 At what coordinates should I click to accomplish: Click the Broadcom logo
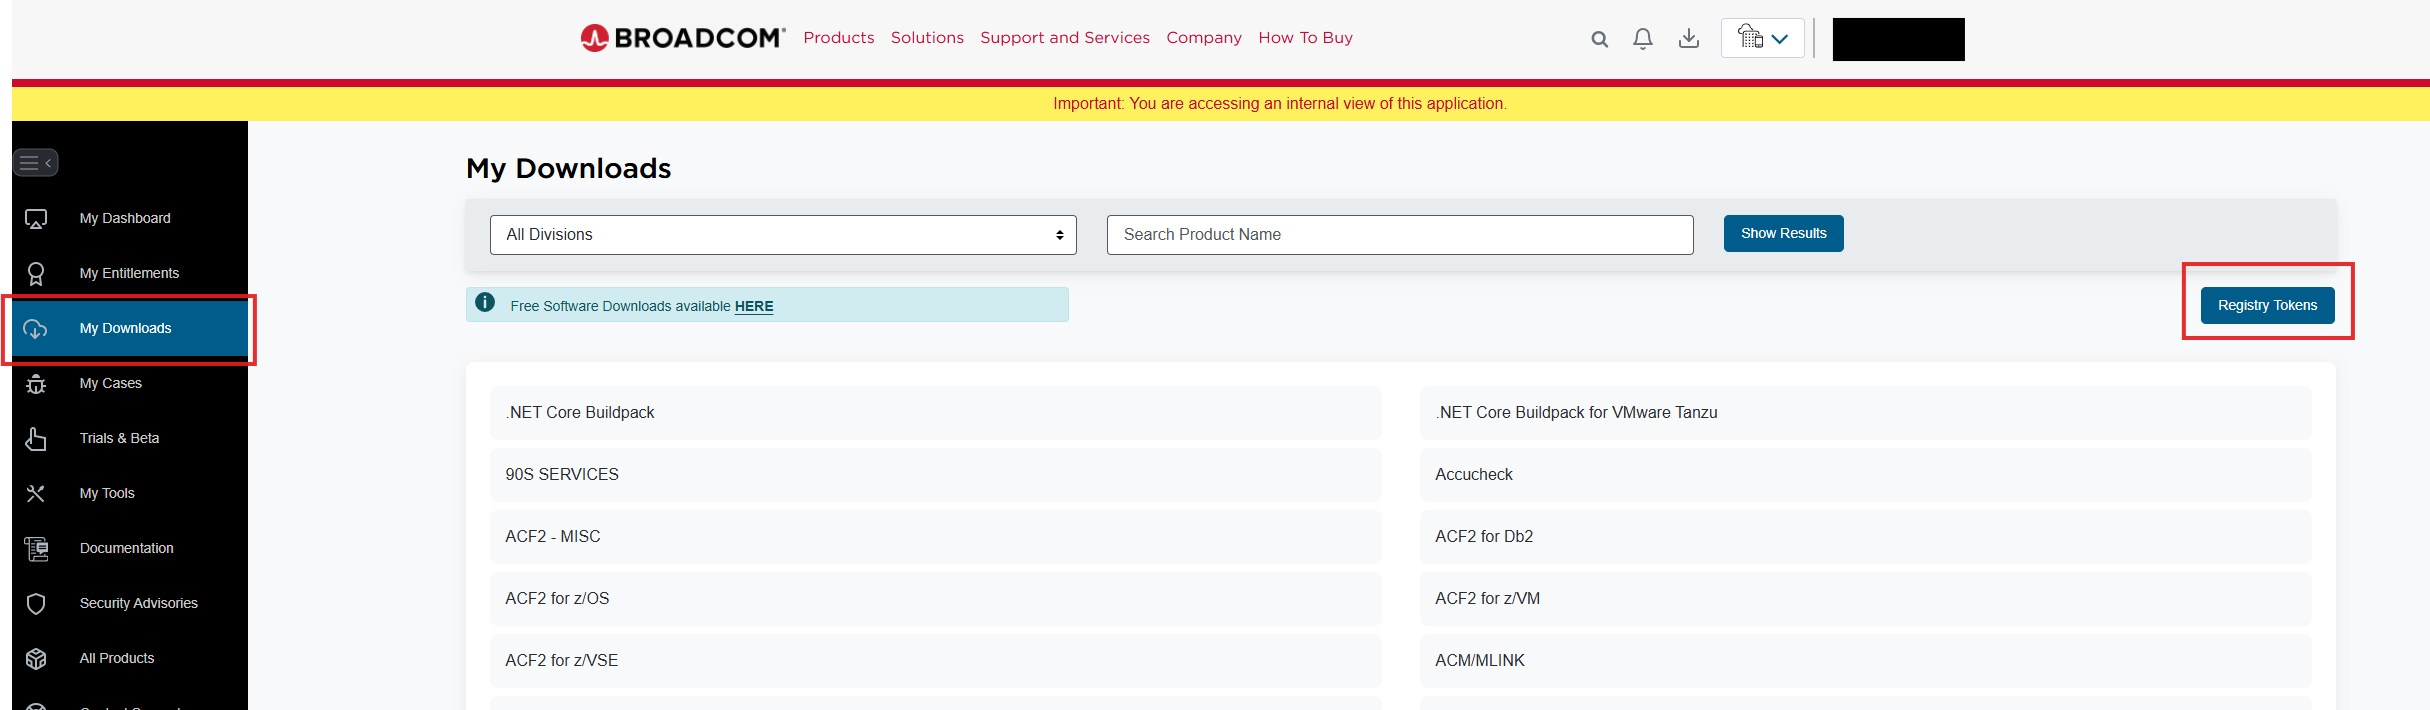pos(683,38)
